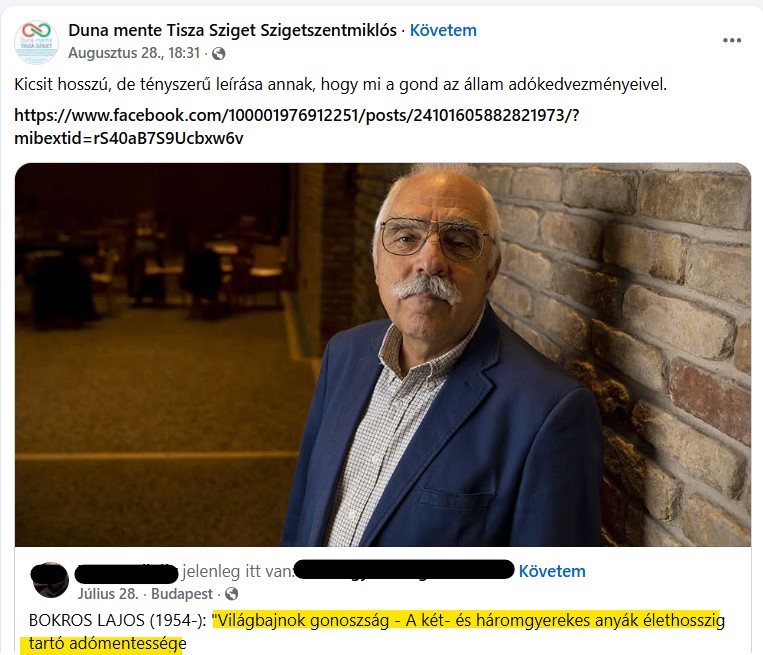Click the Kicsit hosszú, de tényszerű caption text
Screen dimensions: 763x655
(340, 85)
